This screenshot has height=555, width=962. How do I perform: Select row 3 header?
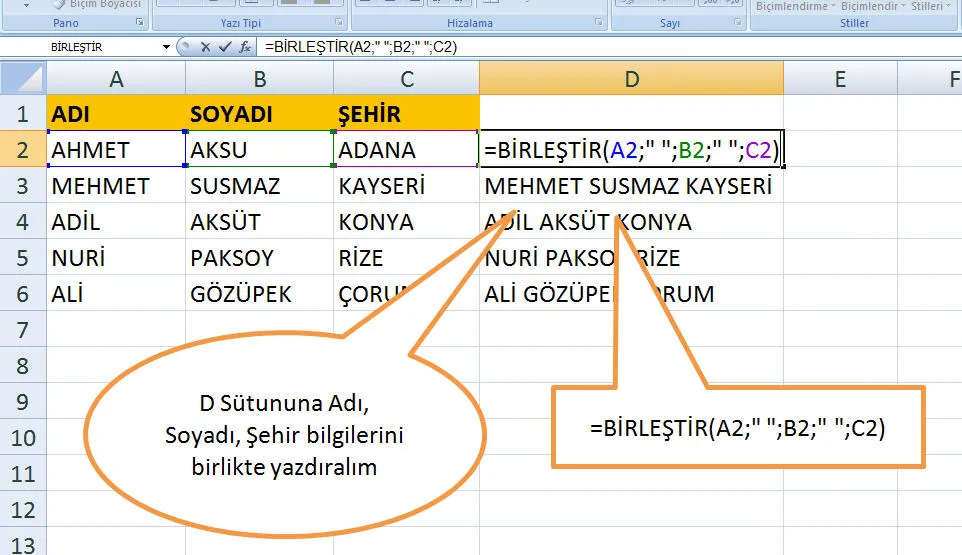tap(23, 186)
